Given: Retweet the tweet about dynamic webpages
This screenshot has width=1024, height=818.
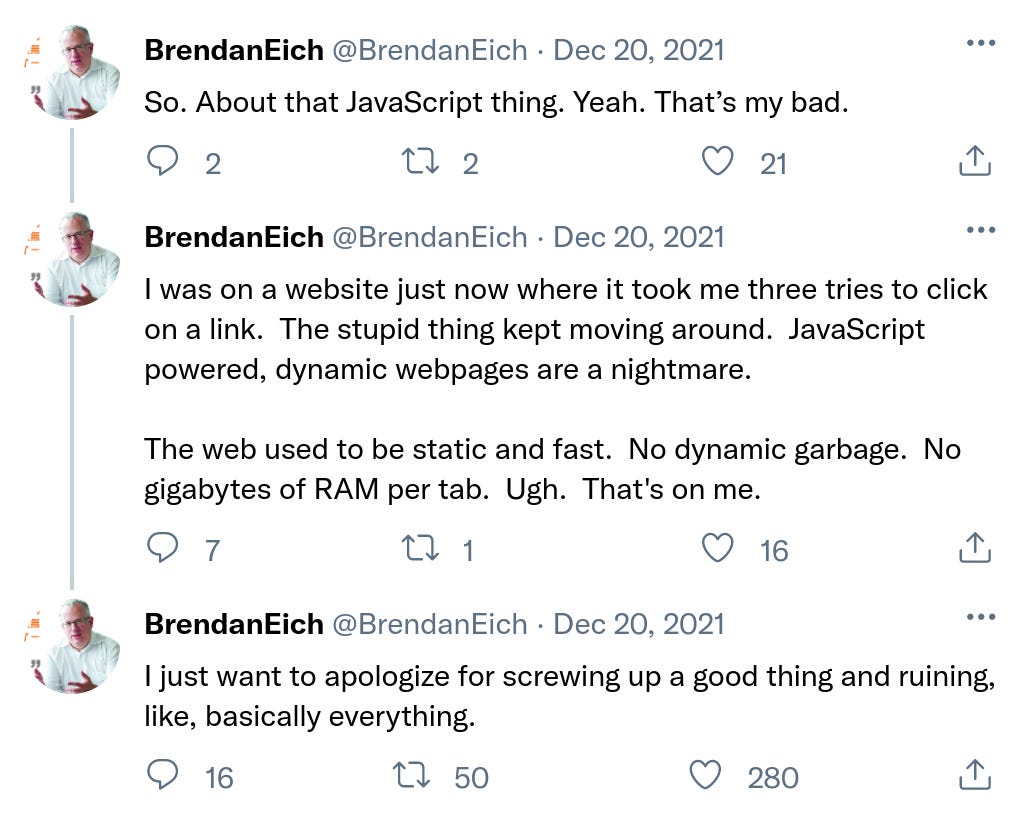Looking at the screenshot, I should (x=421, y=547).
